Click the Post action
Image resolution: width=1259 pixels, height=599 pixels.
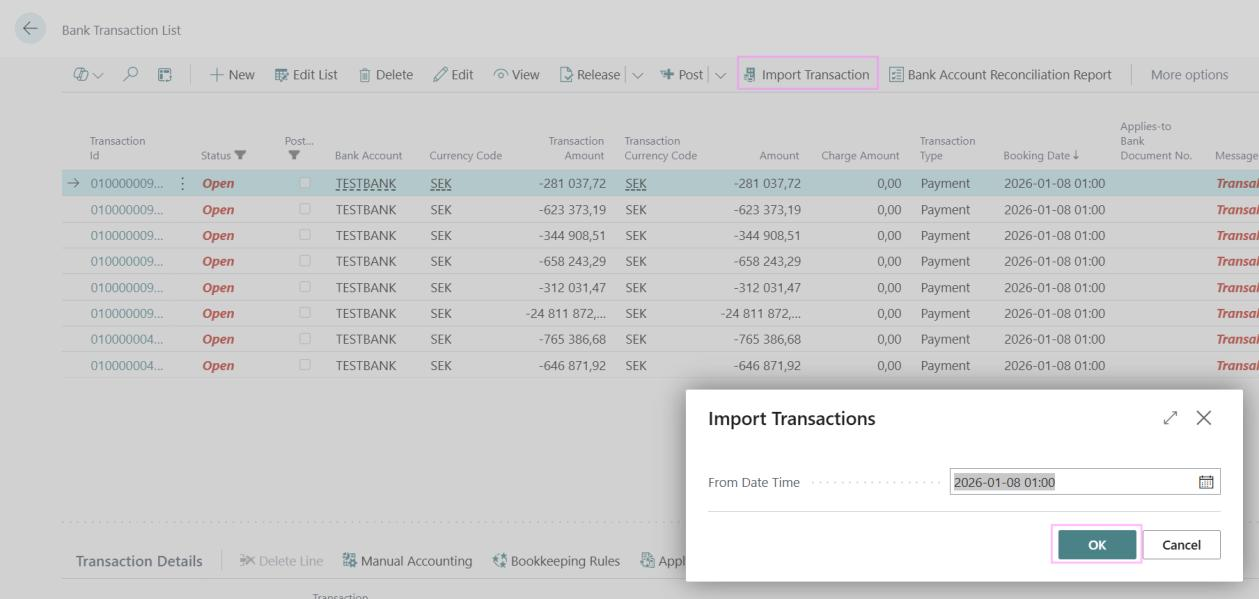(681, 75)
